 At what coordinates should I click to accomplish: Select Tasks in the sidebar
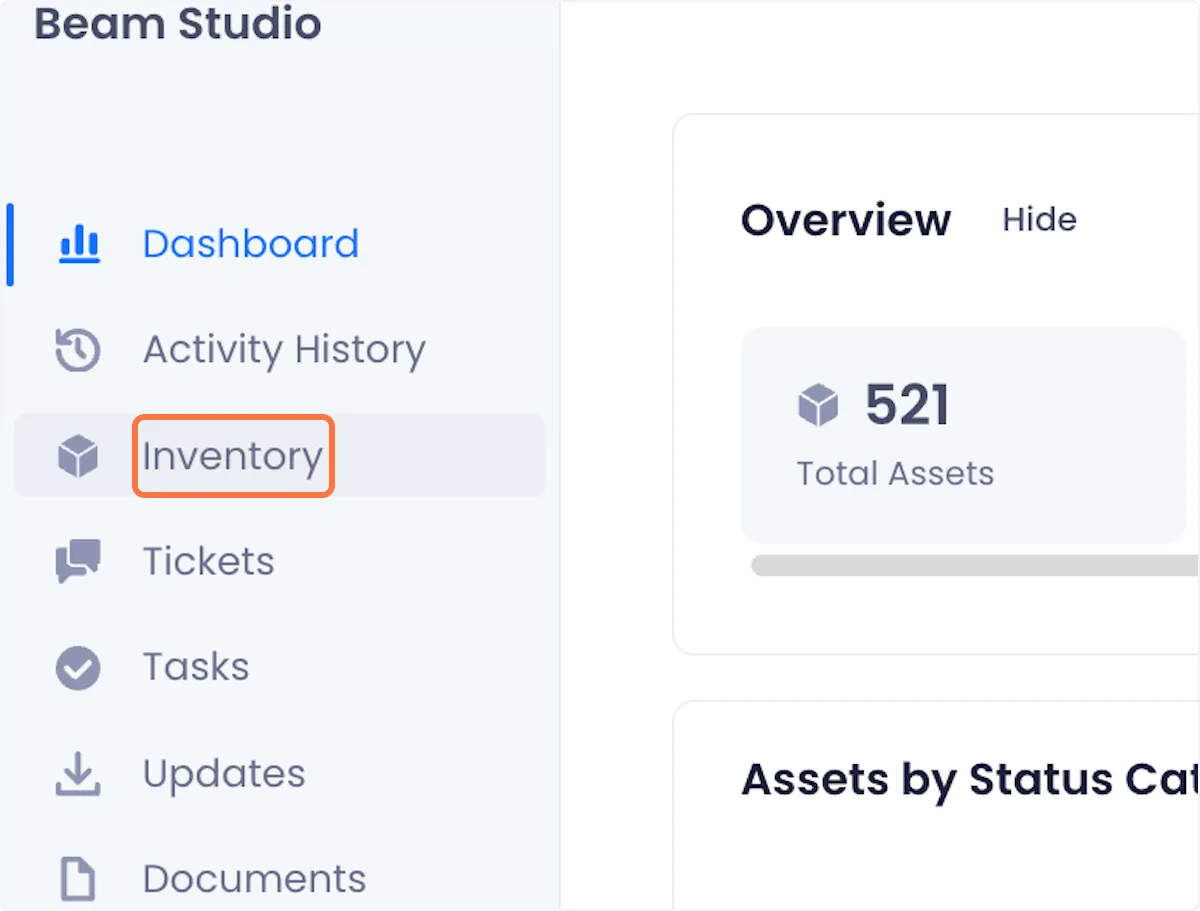[196, 668]
